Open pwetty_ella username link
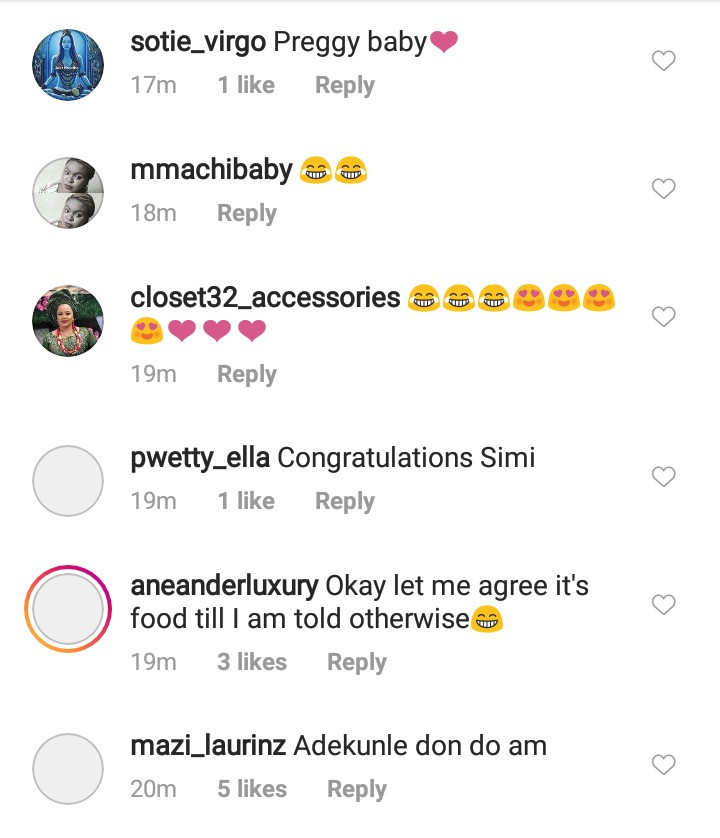Image resolution: width=720 pixels, height=838 pixels. pyautogui.click(x=200, y=458)
